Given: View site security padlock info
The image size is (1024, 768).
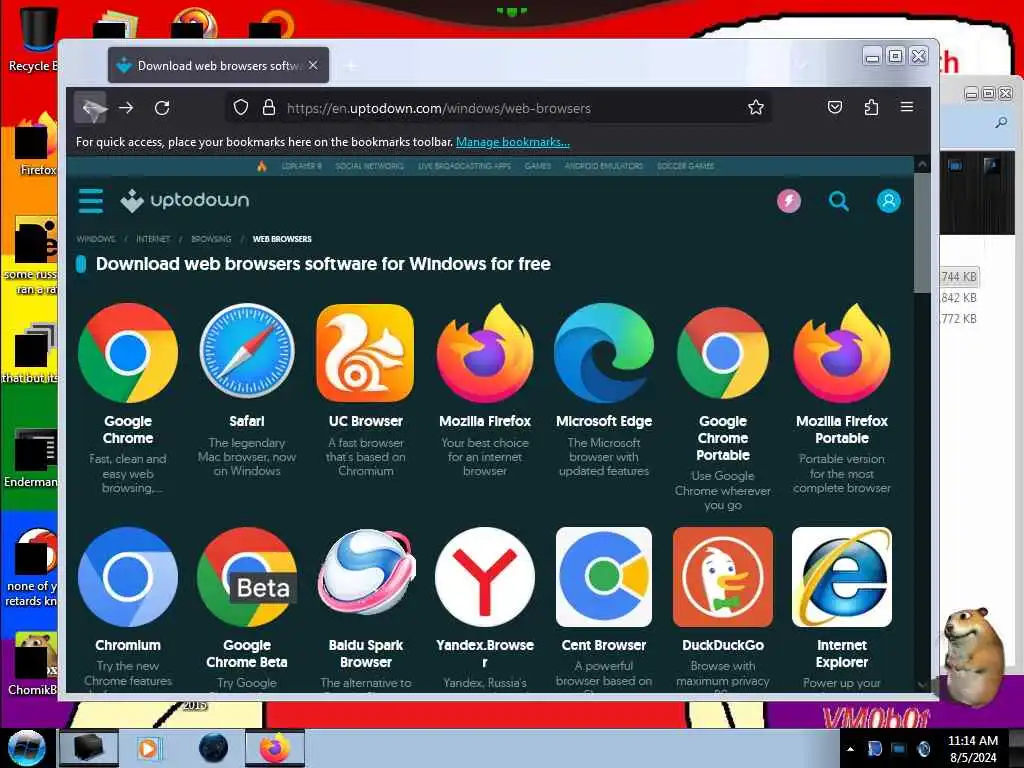Looking at the screenshot, I should point(268,107).
